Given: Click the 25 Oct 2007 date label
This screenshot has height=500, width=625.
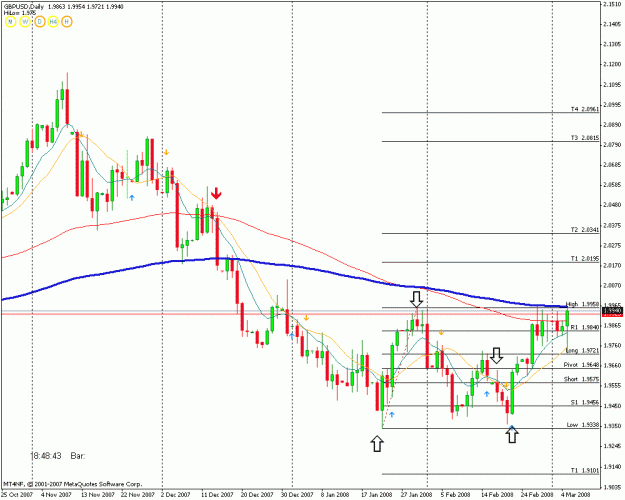Looking at the screenshot, I should tap(17, 494).
